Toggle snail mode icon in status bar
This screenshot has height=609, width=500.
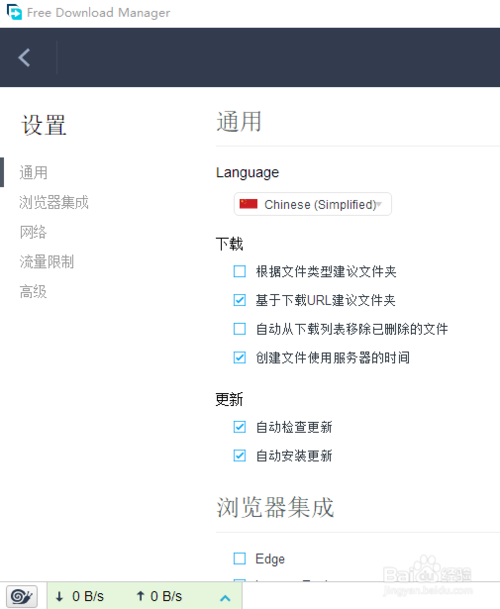tap(22, 597)
